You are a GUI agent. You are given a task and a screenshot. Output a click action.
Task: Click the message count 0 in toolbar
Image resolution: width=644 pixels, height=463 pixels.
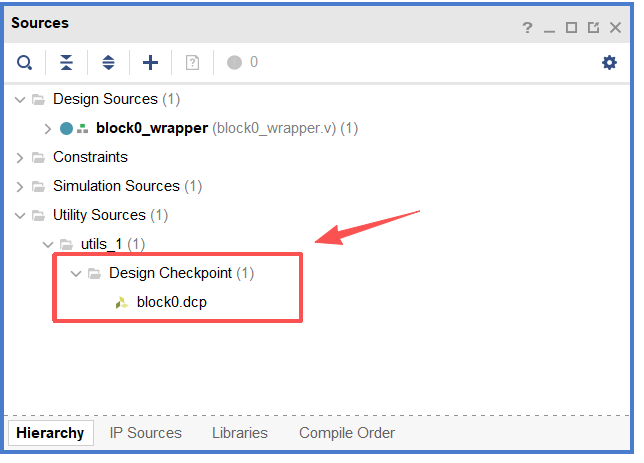(x=254, y=62)
